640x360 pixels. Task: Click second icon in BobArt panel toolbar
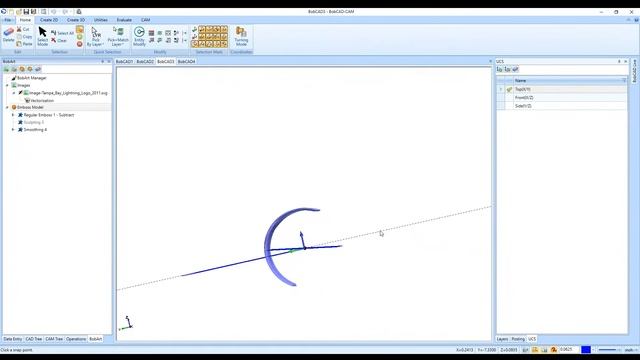(14, 69)
